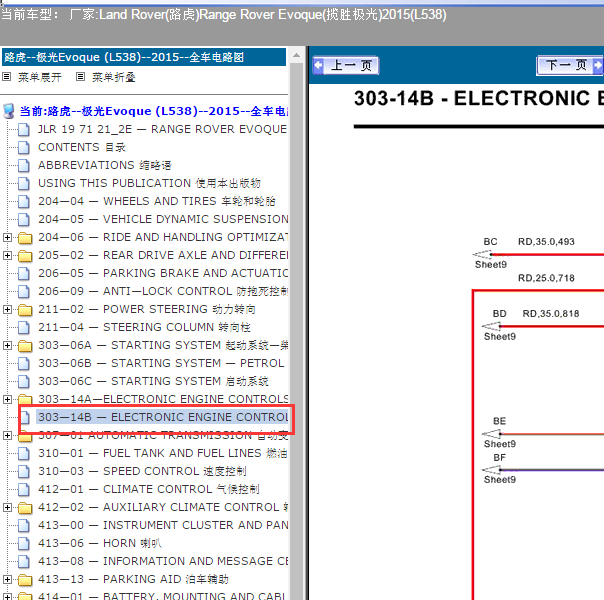This screenshot has width=604, height=600.
Task: Open 413-00 INSTRUMENT CLUSTER AND PANEL page
Action: click(x=163, y=525)
